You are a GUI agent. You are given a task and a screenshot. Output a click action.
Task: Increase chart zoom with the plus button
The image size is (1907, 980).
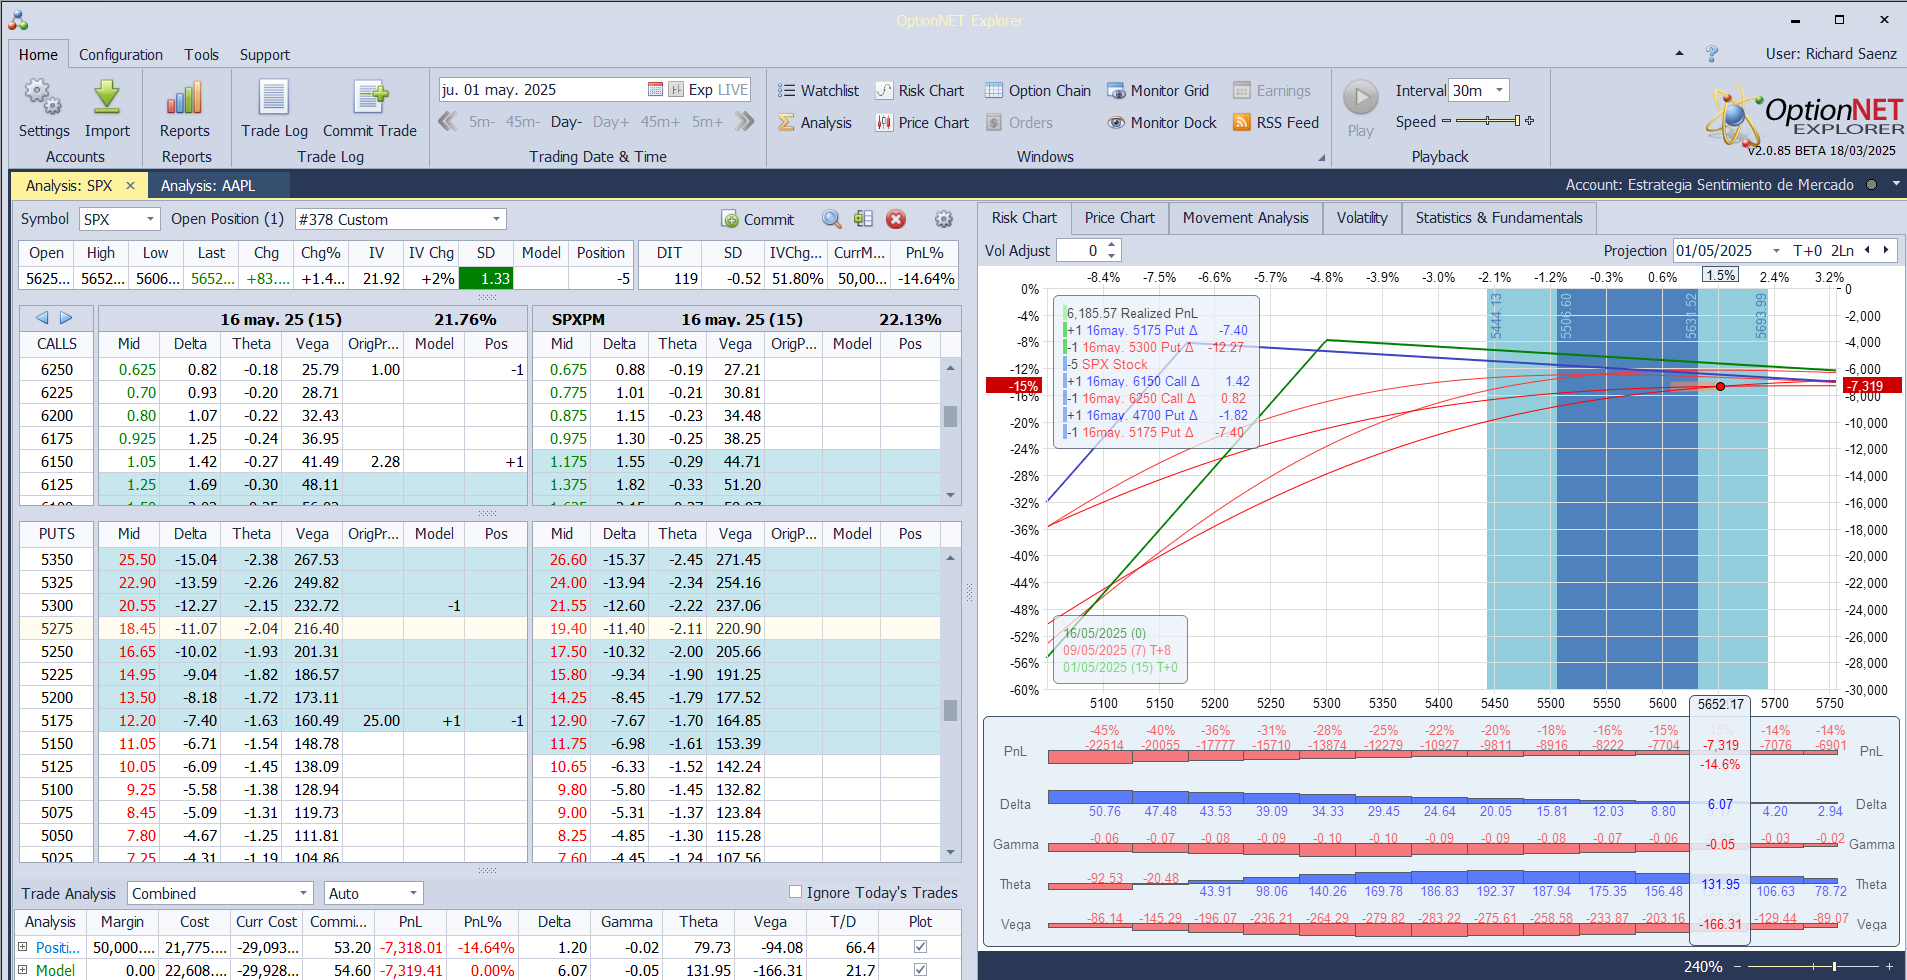pyautogui.click(x=1889, y=966)
